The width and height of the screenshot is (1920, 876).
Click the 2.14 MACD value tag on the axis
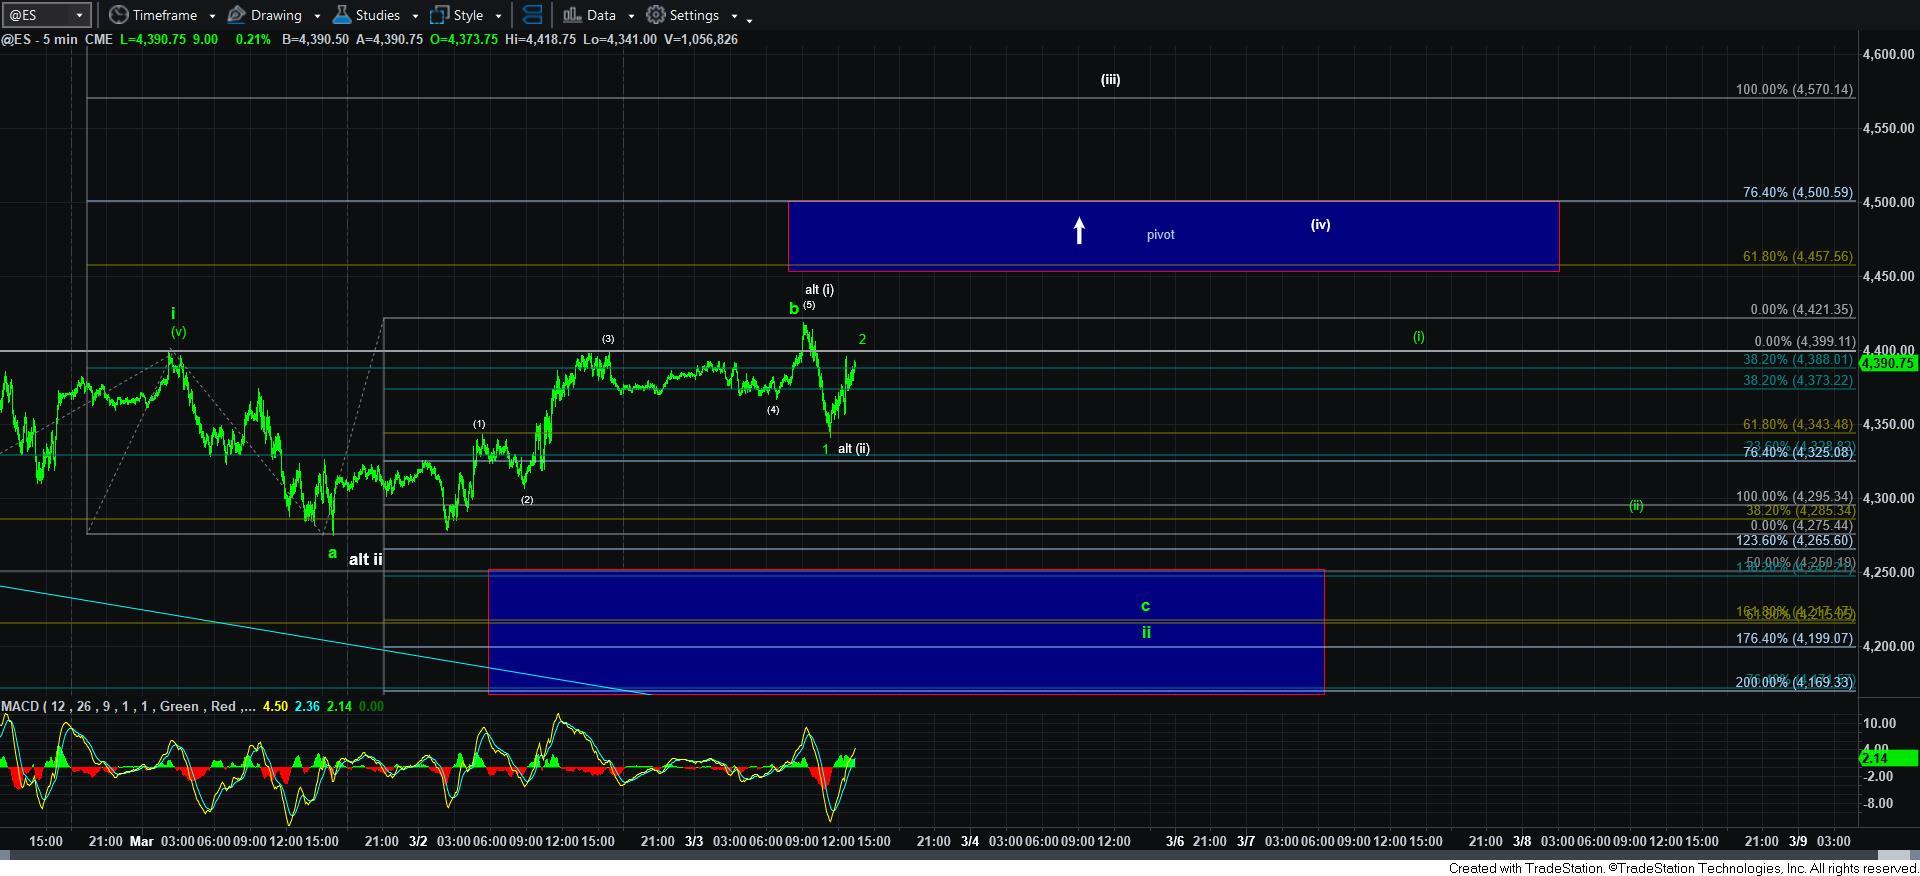click(x=1889, y=759)
